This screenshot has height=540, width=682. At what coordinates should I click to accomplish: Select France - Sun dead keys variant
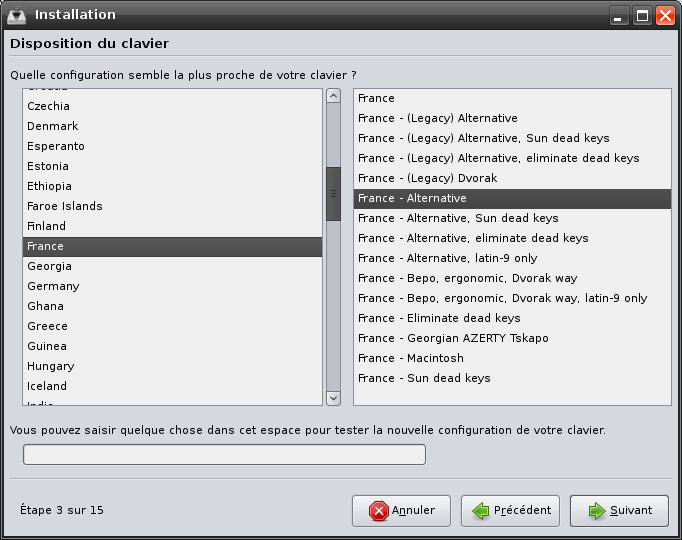512,378
